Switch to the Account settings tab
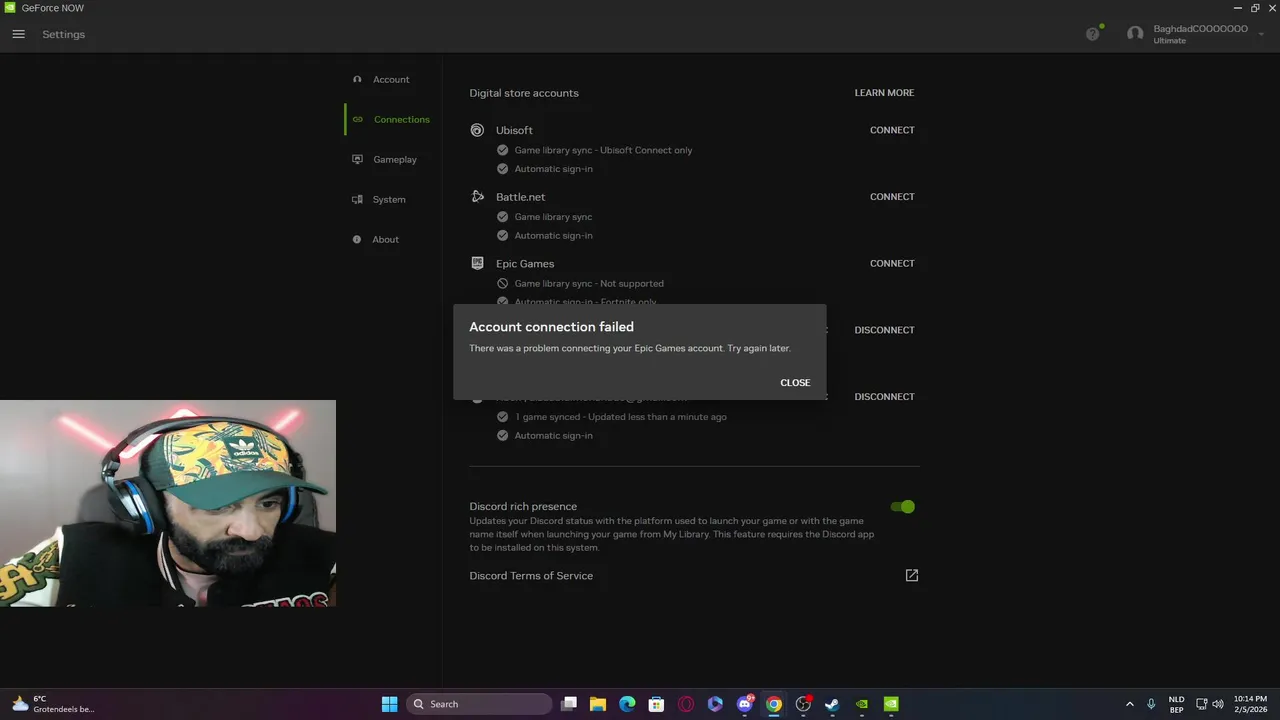The width and height of the screenshot is (1280, 720). (381, 79)
